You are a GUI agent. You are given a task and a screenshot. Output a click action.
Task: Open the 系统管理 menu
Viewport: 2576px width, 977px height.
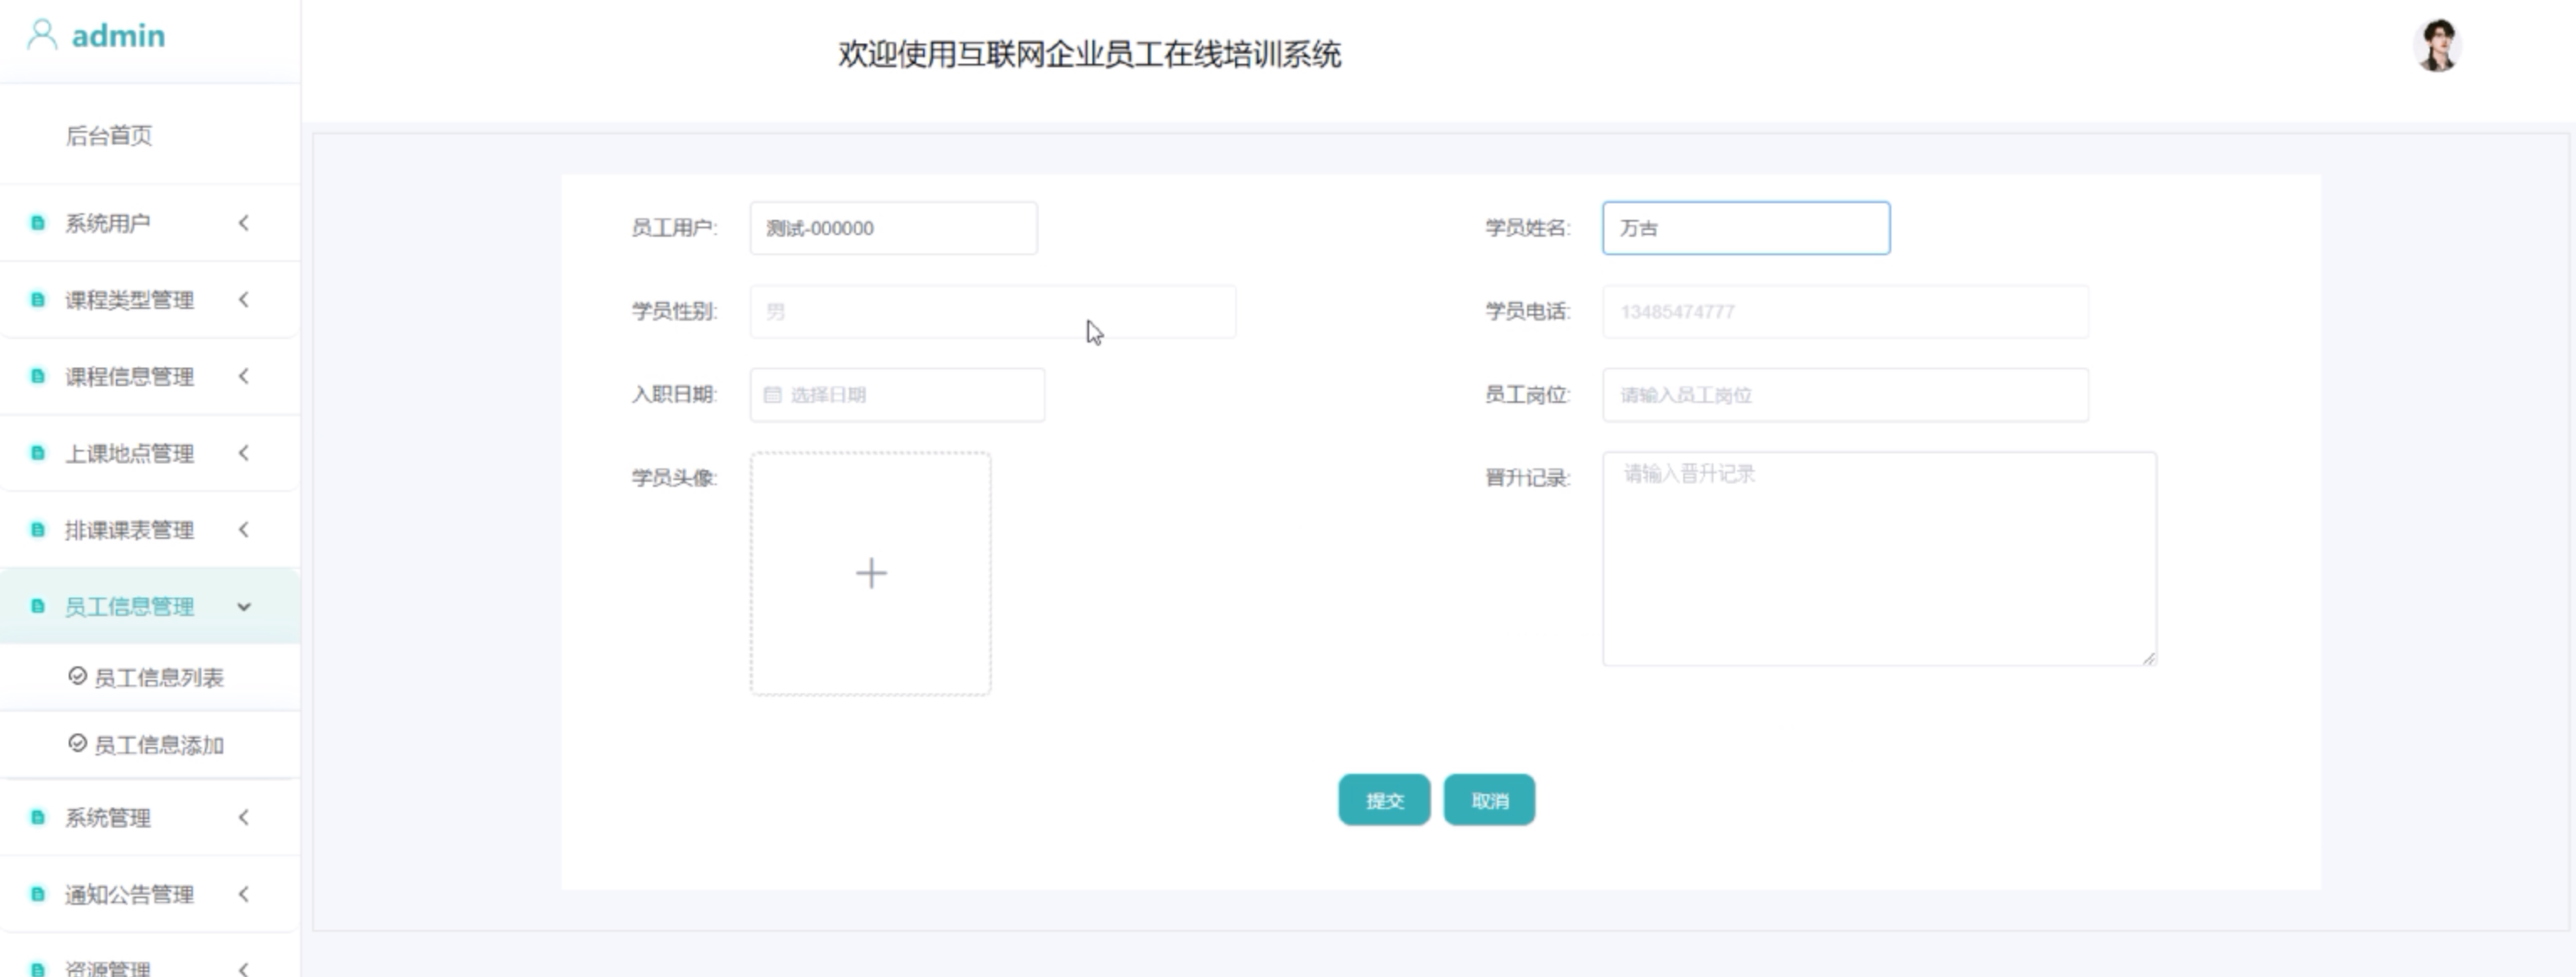click(108, 818)
